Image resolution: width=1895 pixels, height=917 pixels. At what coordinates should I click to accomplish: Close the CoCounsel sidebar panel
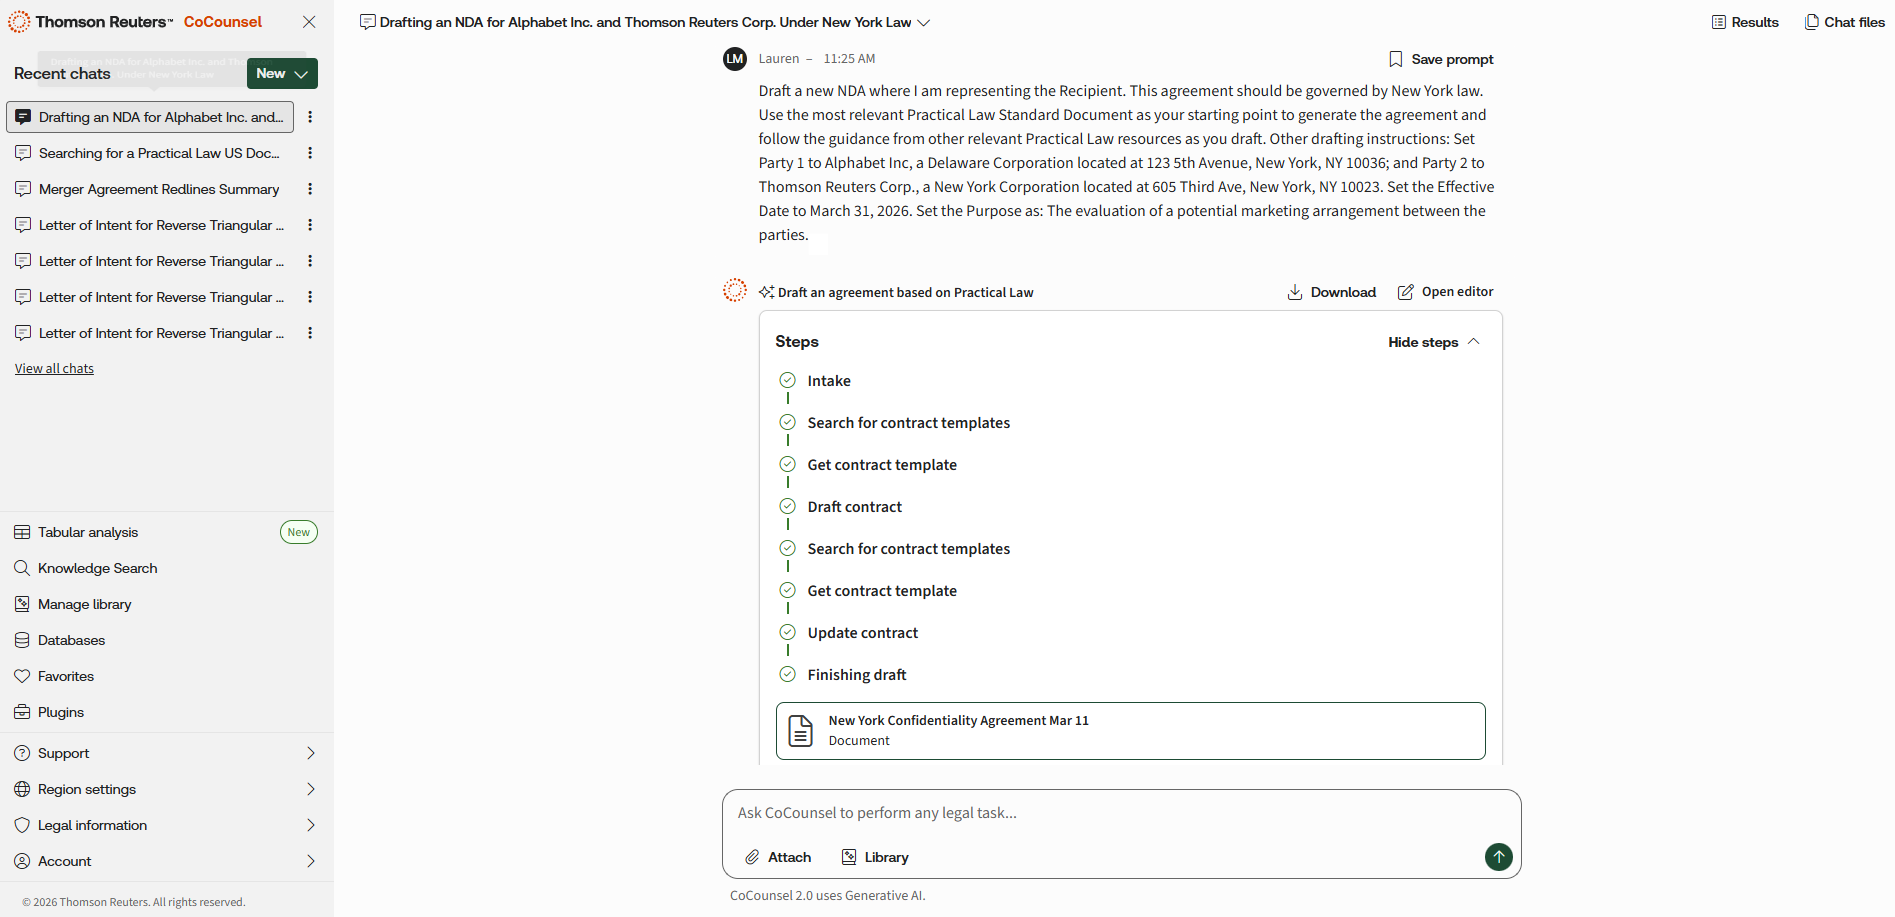click(x=309, y=22)
